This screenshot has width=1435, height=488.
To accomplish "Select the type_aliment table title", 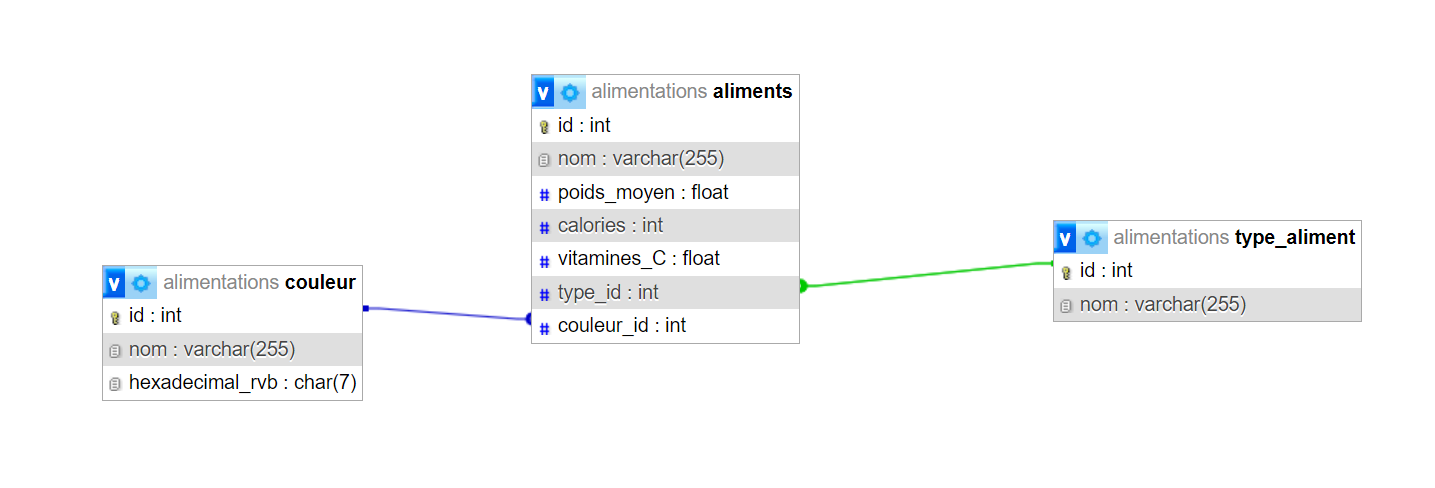I will [x=1294, y=238].
